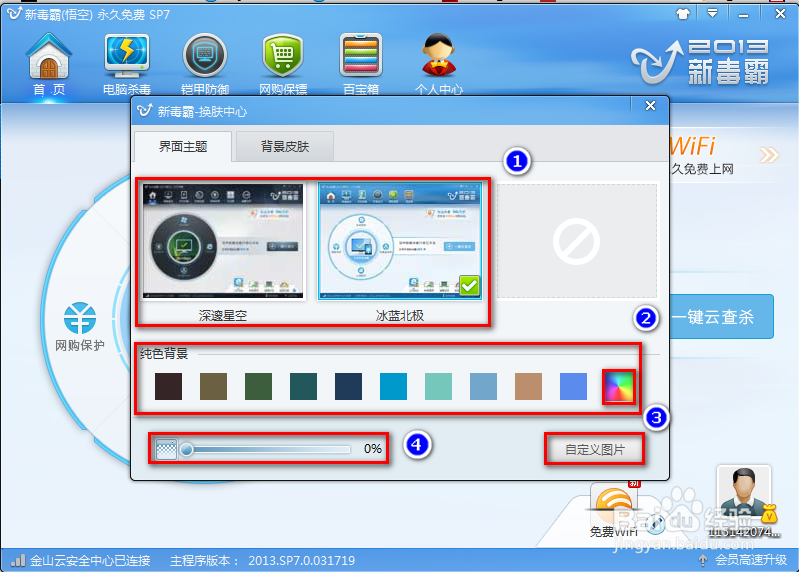Click 网购保护 yen shield icon

(x=80, y=318)
